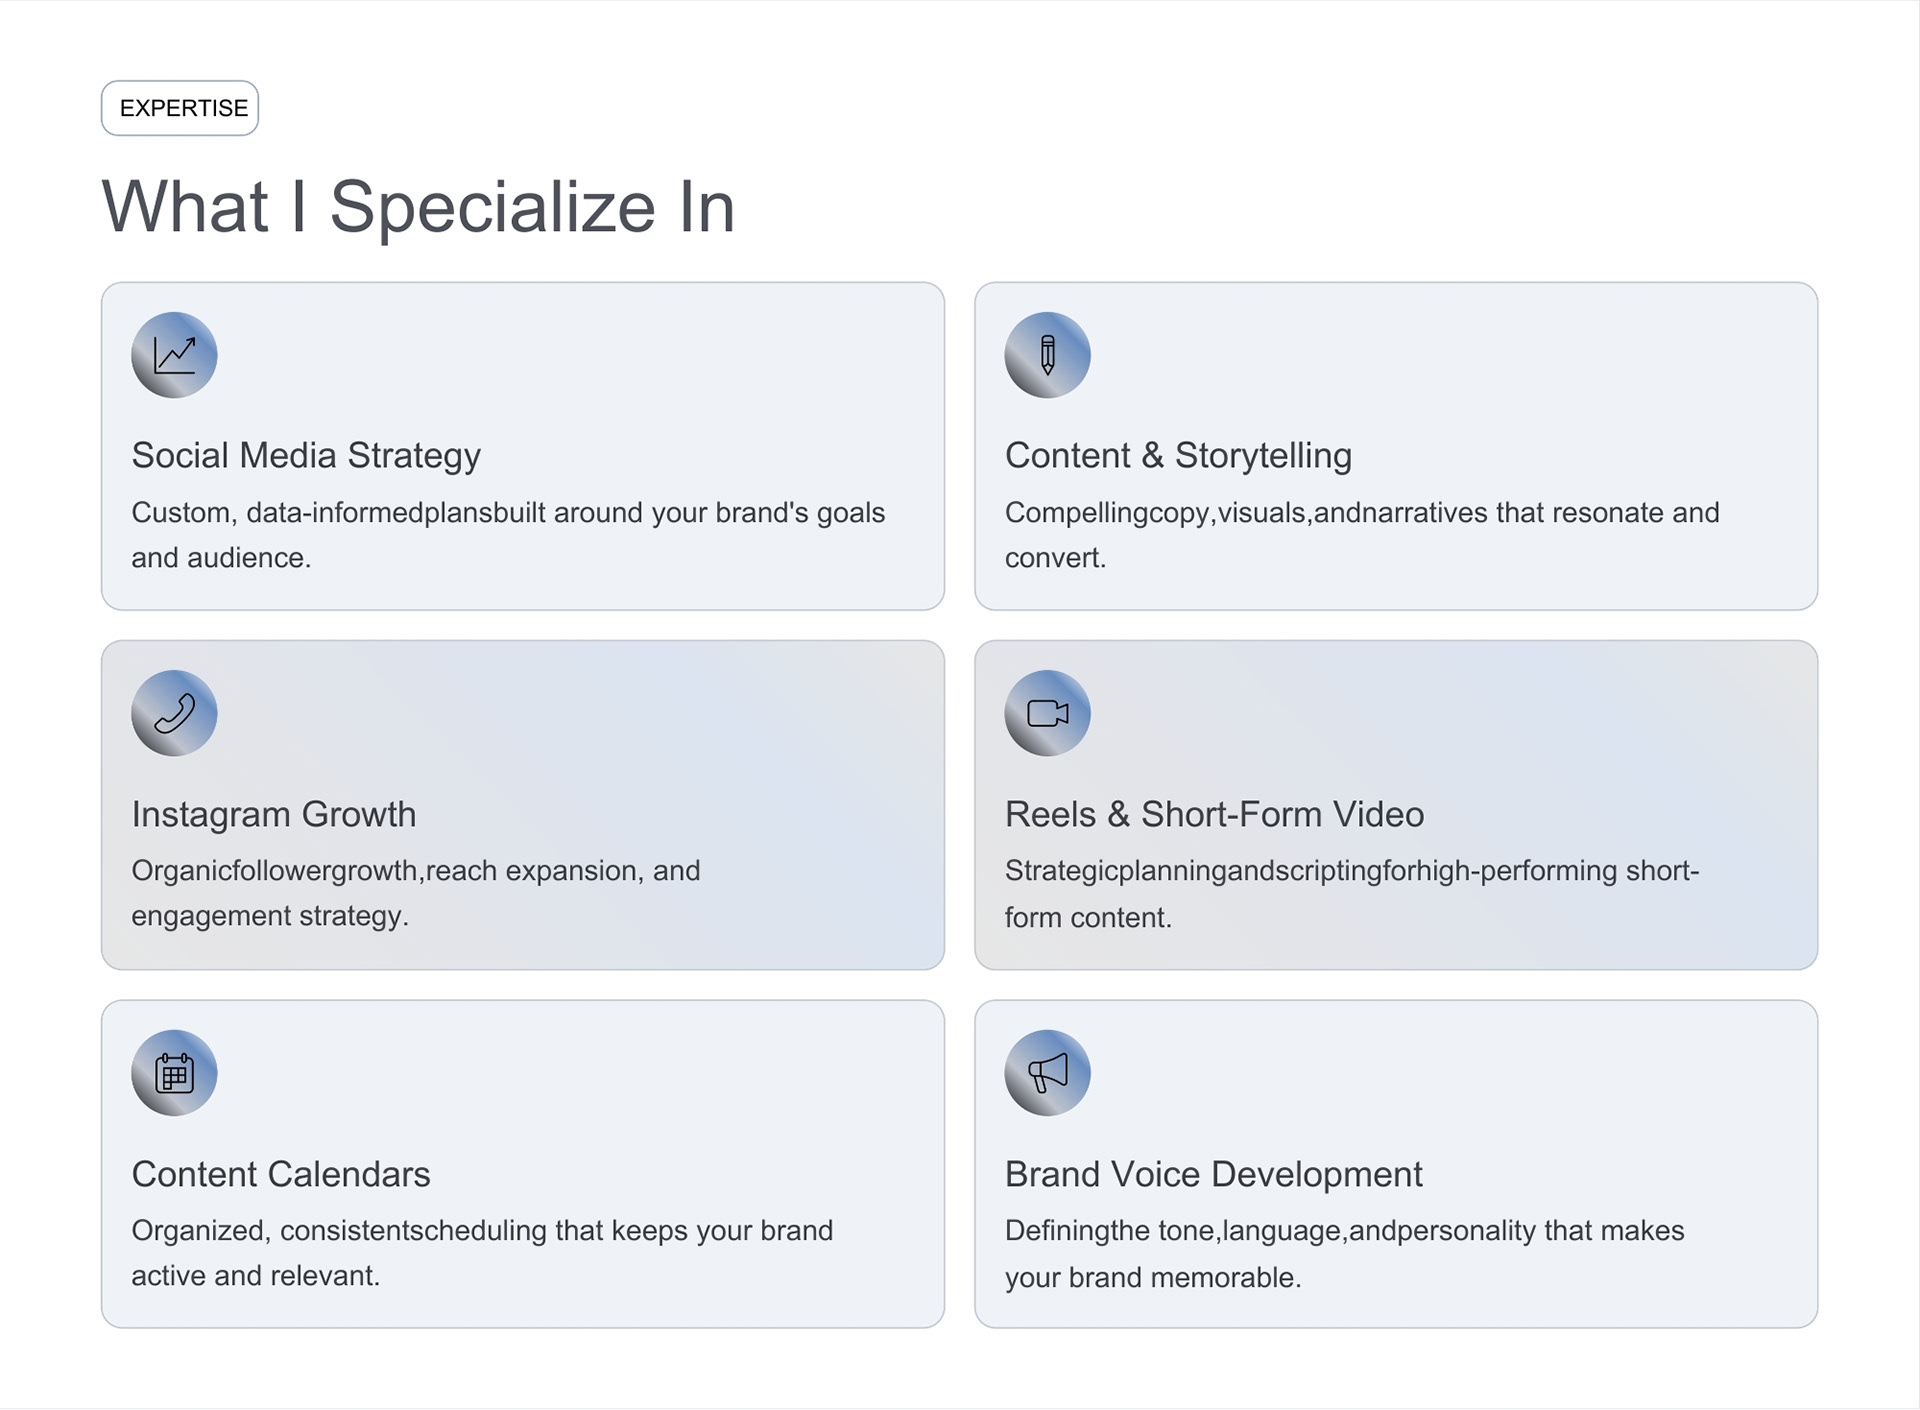Click the Content Calendars heading

pos(281,1174)
